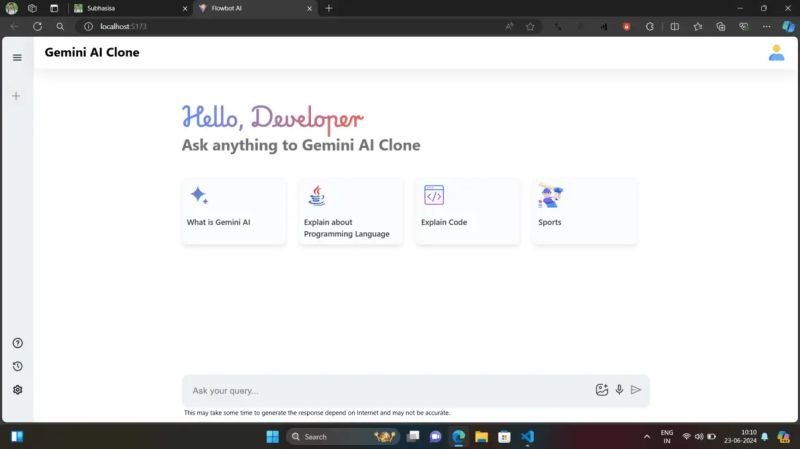Open a new browser tab
The image size is (800, 449).
point(329,8)
